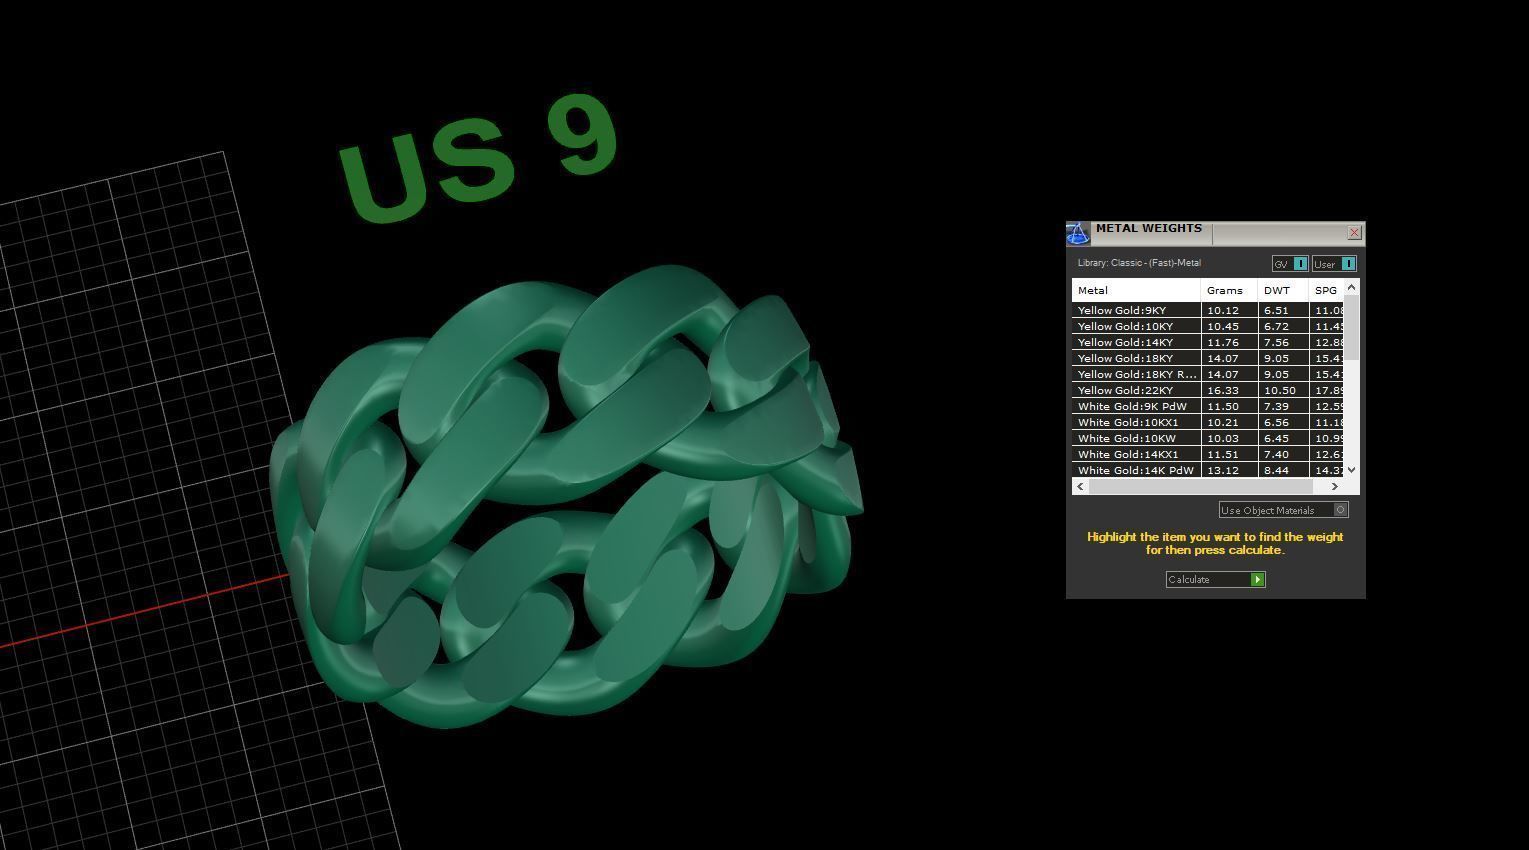Click the DWT column header
This screenshot has height=850, width=1529.
point(1283,290)
